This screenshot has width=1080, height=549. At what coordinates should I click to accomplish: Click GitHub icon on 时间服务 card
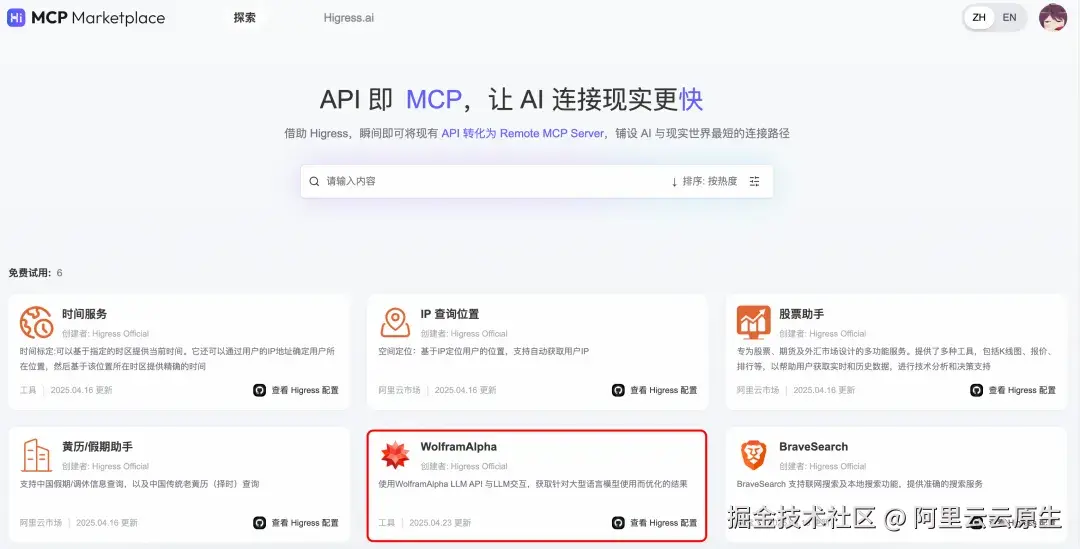(260, 390)
